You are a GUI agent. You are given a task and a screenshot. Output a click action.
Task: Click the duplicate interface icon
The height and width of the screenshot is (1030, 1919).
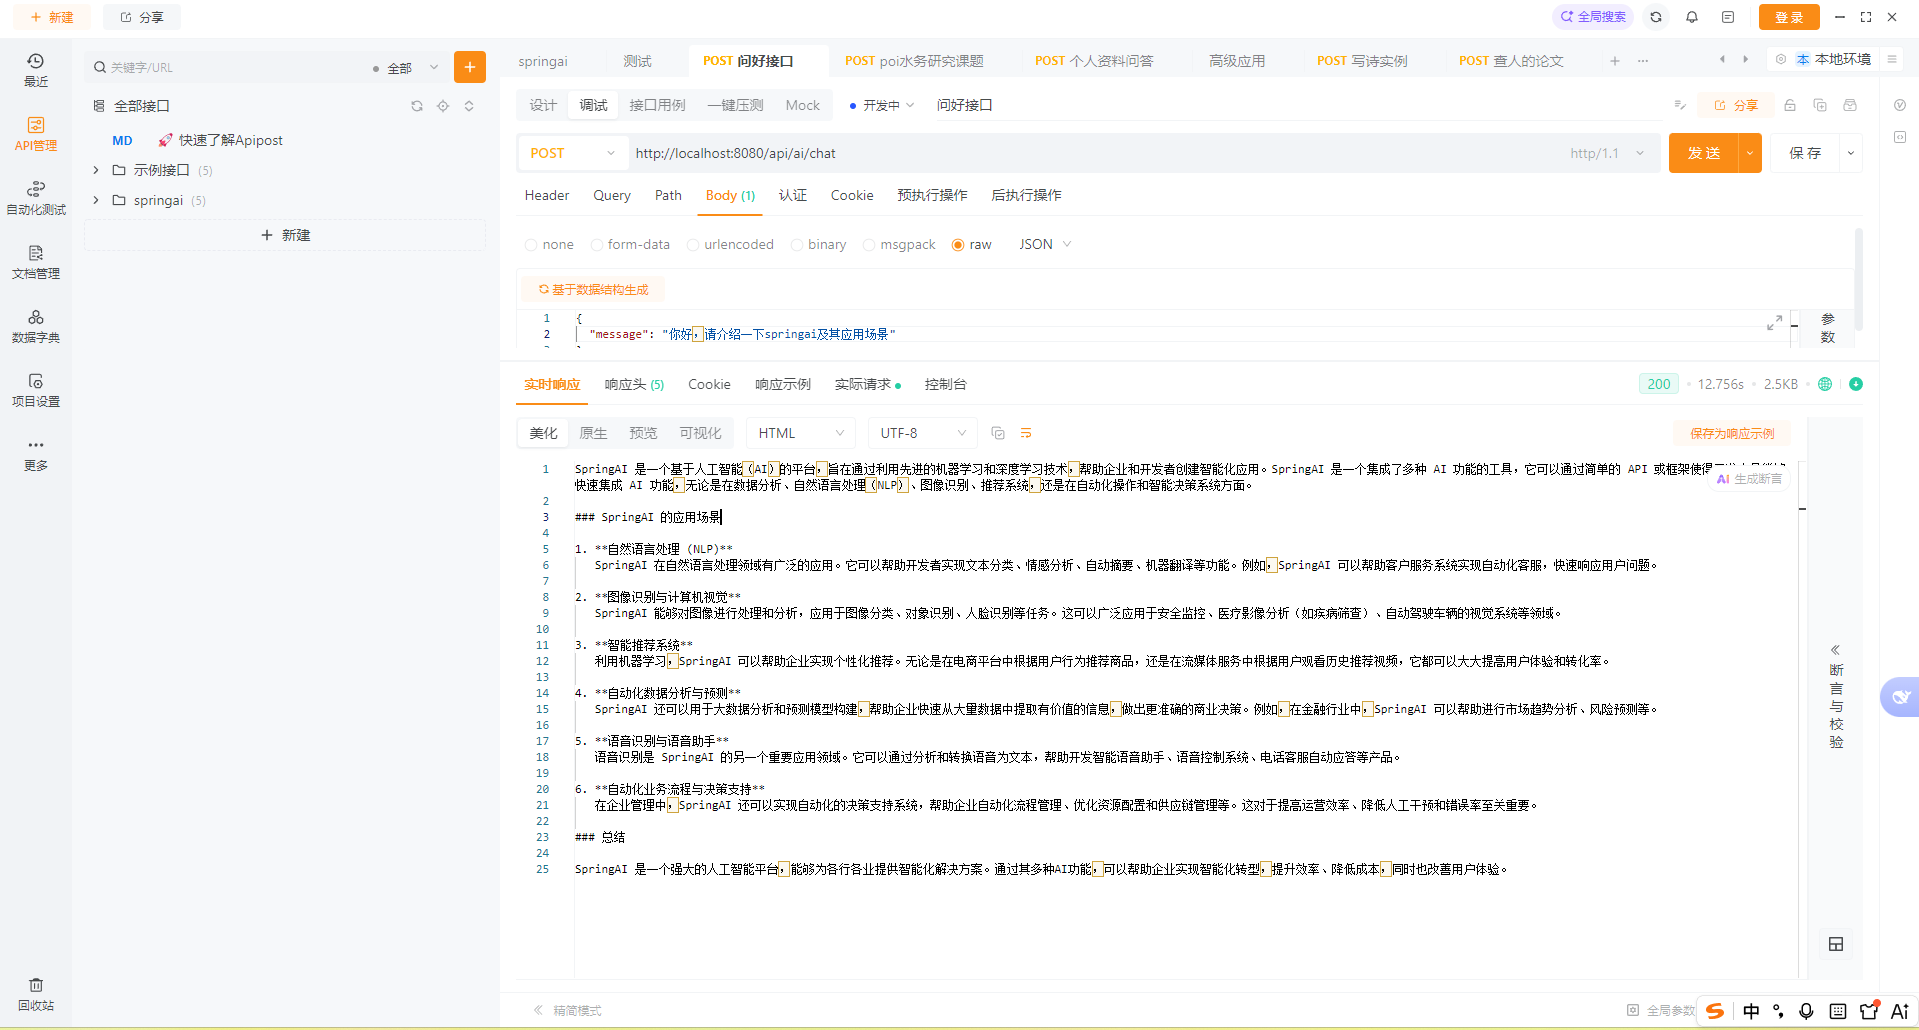pyautogui.click(x=1820, y=105)
